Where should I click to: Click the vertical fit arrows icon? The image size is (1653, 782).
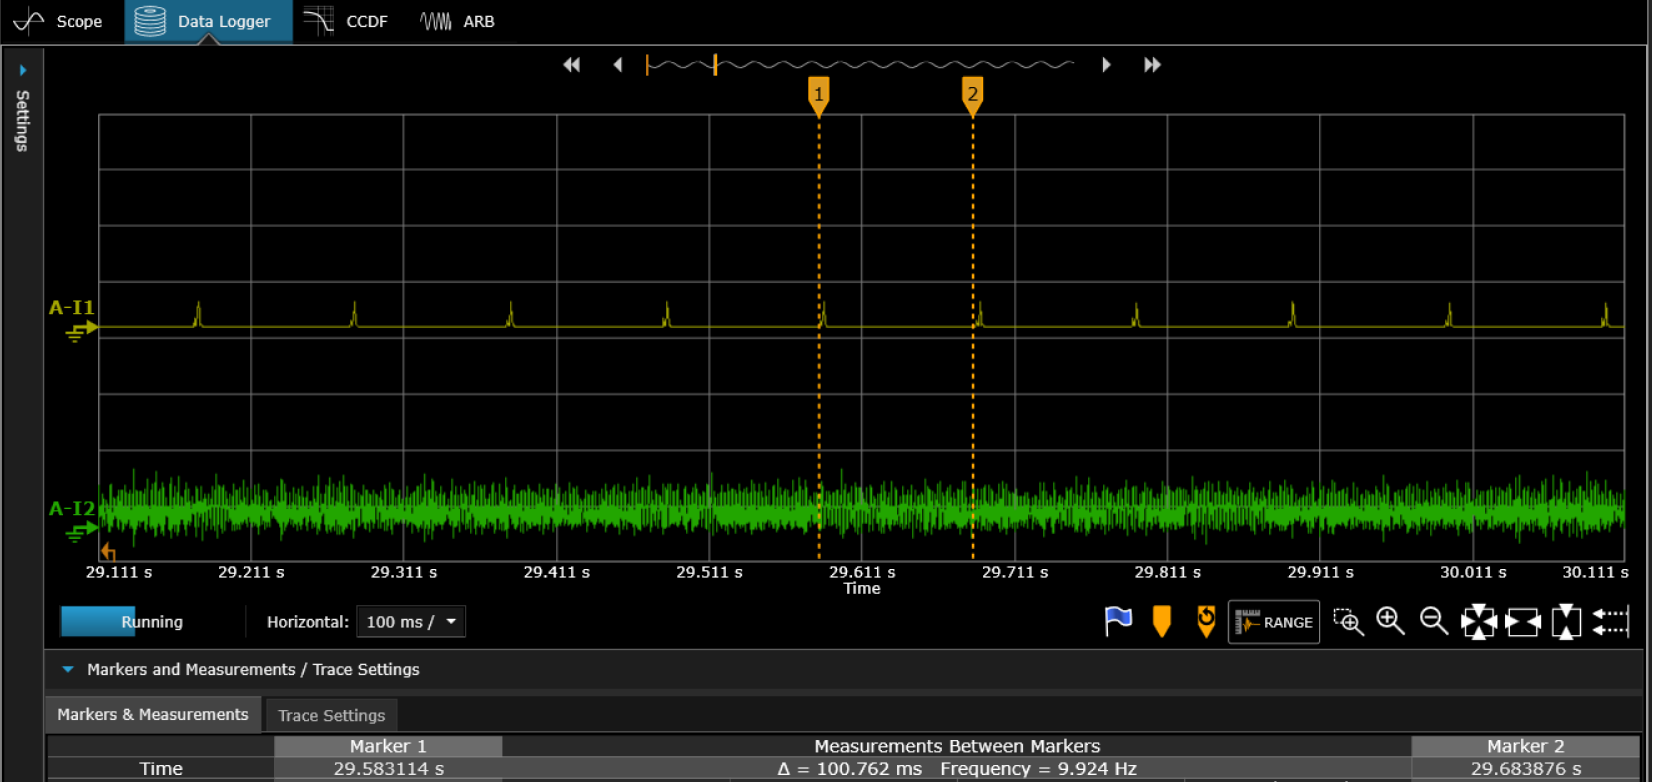point(1566,622)
